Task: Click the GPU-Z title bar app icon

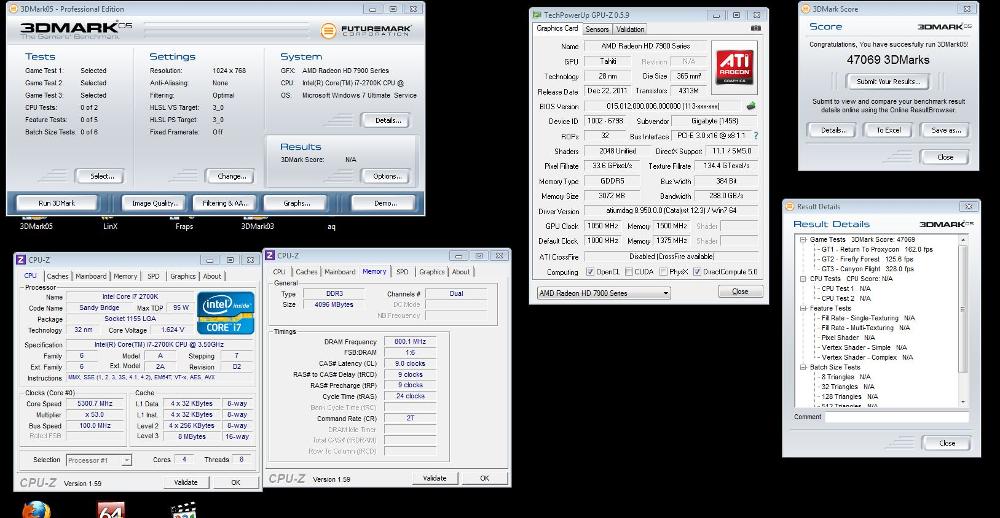Action: click(537, 15)
